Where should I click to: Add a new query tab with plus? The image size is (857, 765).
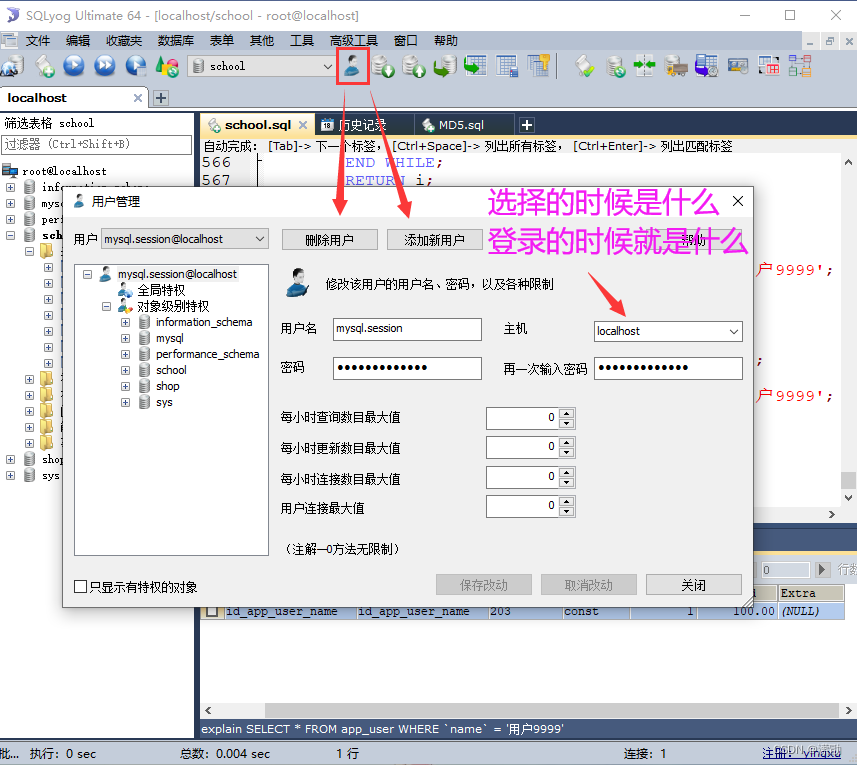(x=526, y=125)
